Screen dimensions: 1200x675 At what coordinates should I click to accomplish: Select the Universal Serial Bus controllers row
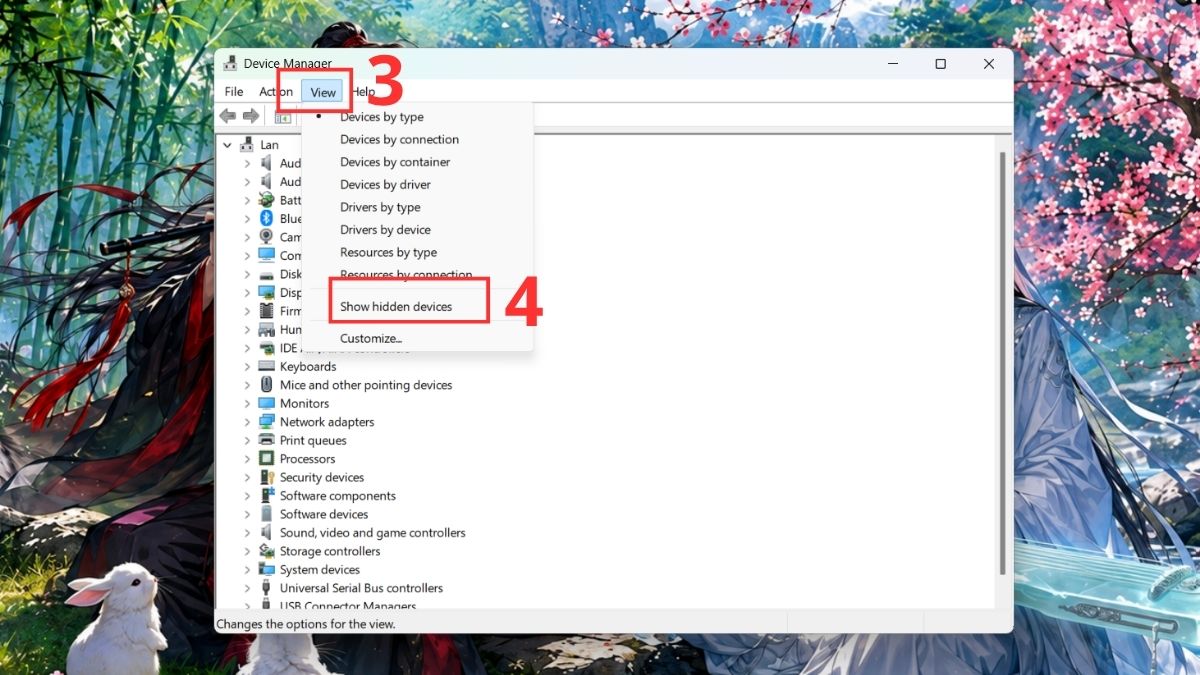(361, 588)
